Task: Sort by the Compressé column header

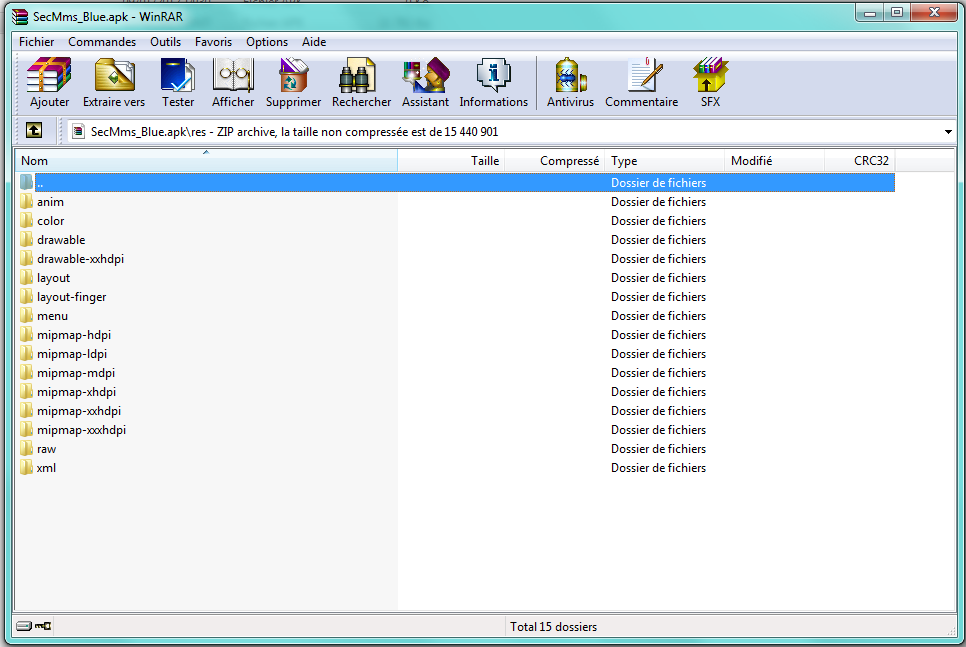Action: coord(554,161)
